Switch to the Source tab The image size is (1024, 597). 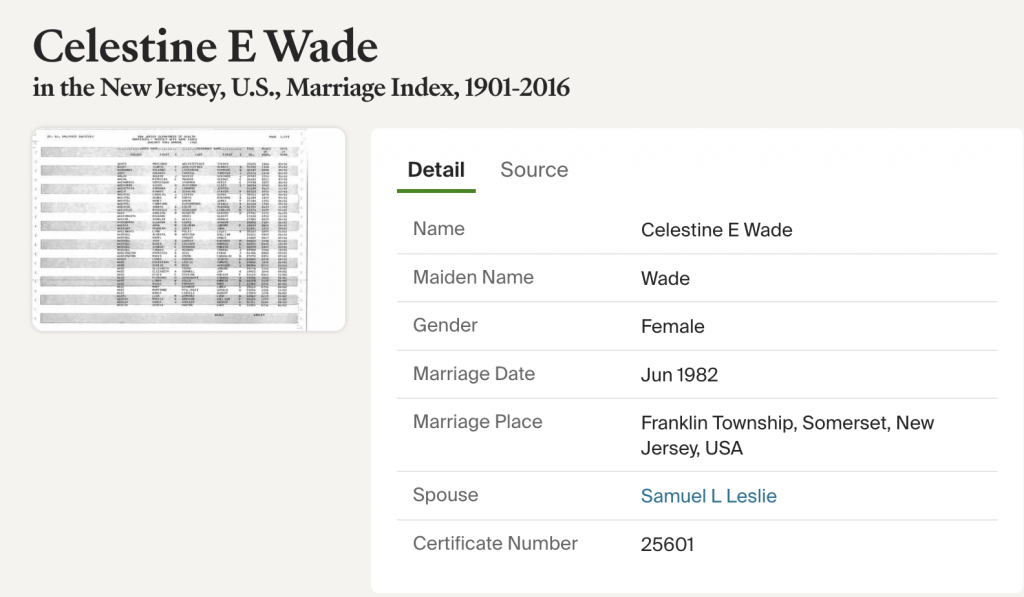(x=534, y=170)
